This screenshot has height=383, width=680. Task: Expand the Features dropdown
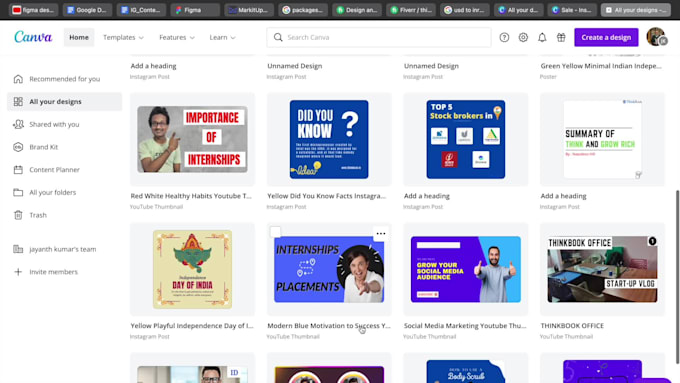177,37
